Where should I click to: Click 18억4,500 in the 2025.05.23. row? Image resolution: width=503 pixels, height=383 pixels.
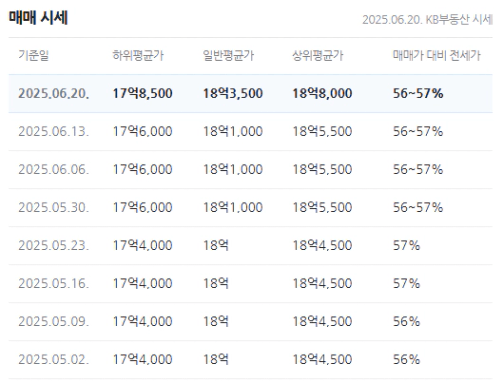pyautogui.click(x=322, y=245)
